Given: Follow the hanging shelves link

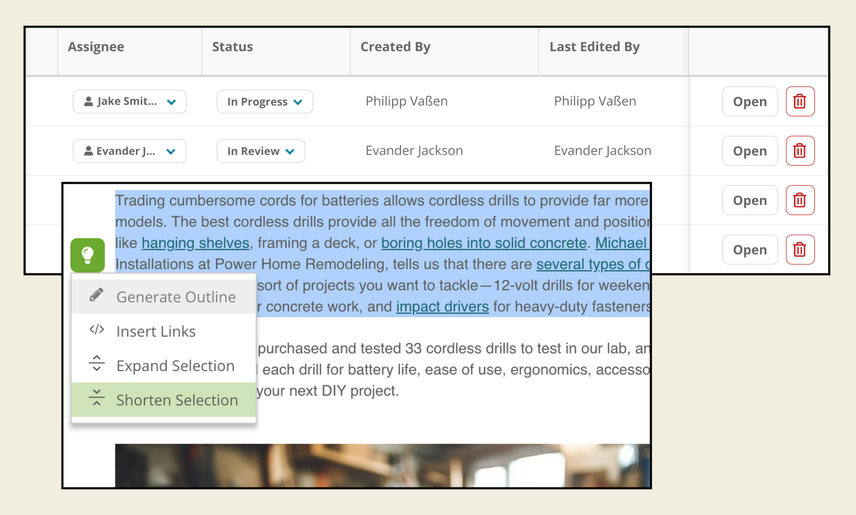Looking at the screenshot, I should (195, 243).
